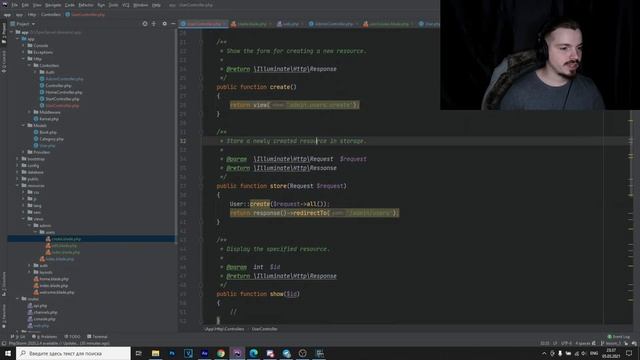
Task: Open Task View on the taskbar
Action: (x=139, y=353)
